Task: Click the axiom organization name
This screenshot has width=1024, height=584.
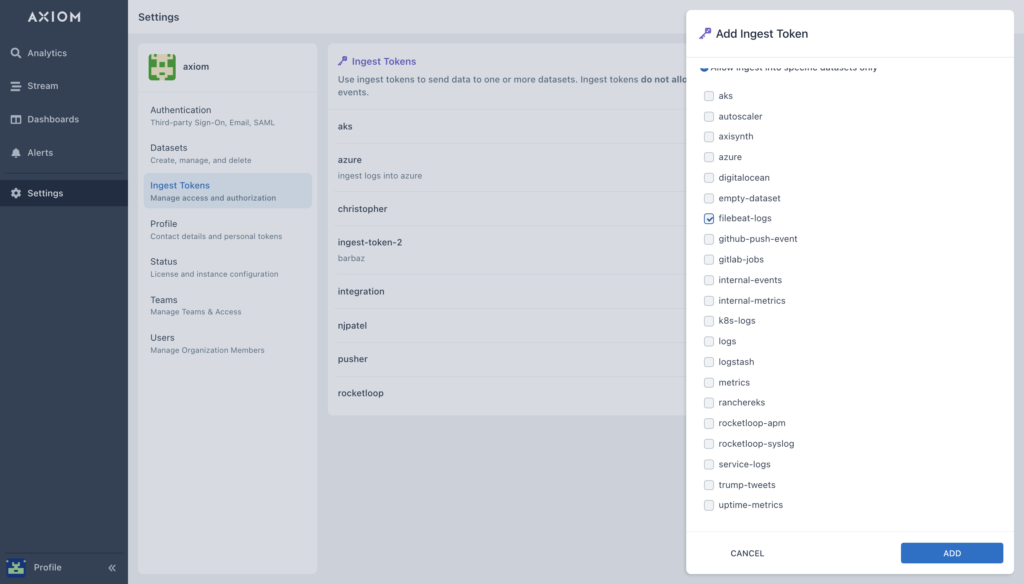Action: (196, 67)
